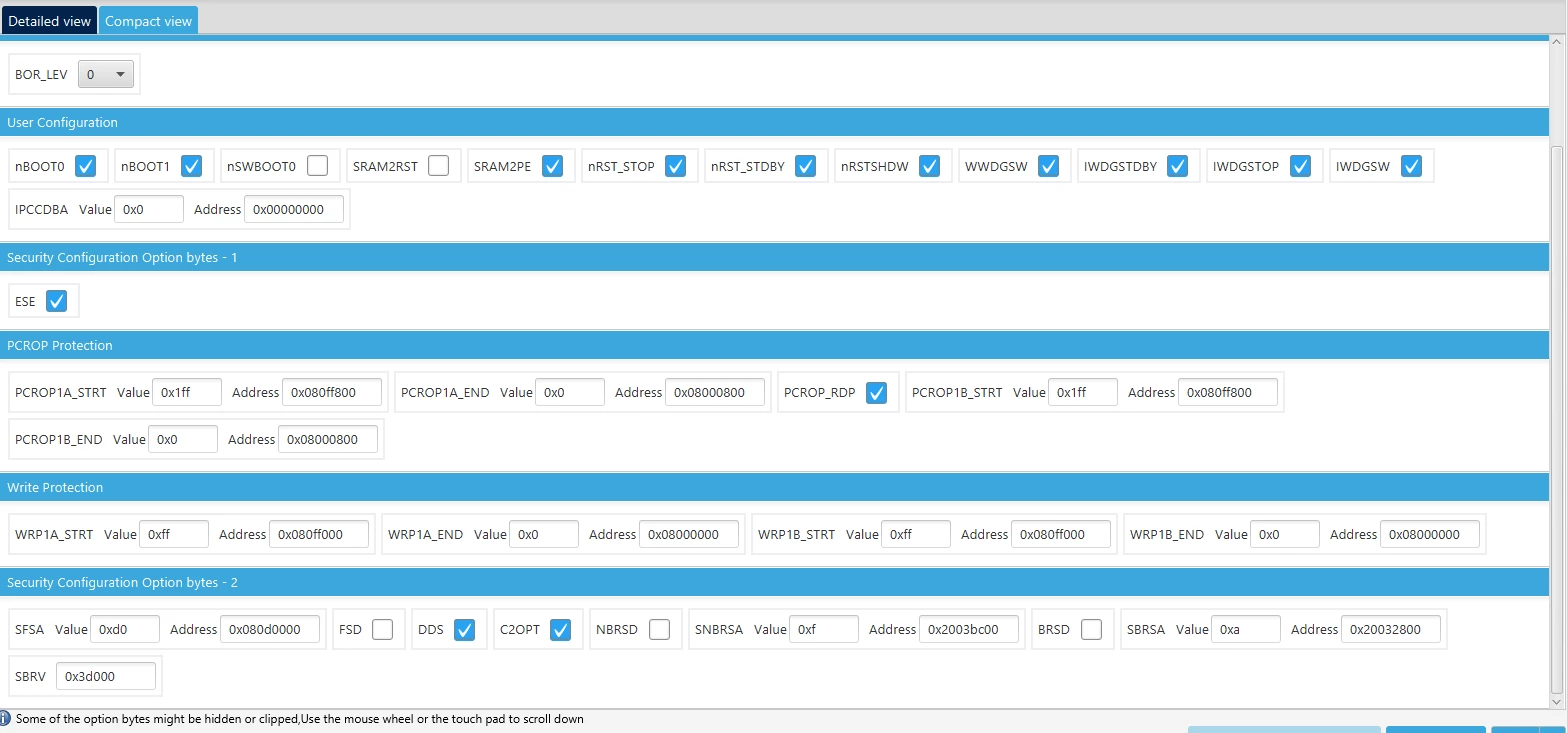The height and width of the screenshot is (733, 1567).
Task: Edit the PCROP1A_END address field
Action: pos(715,392)
